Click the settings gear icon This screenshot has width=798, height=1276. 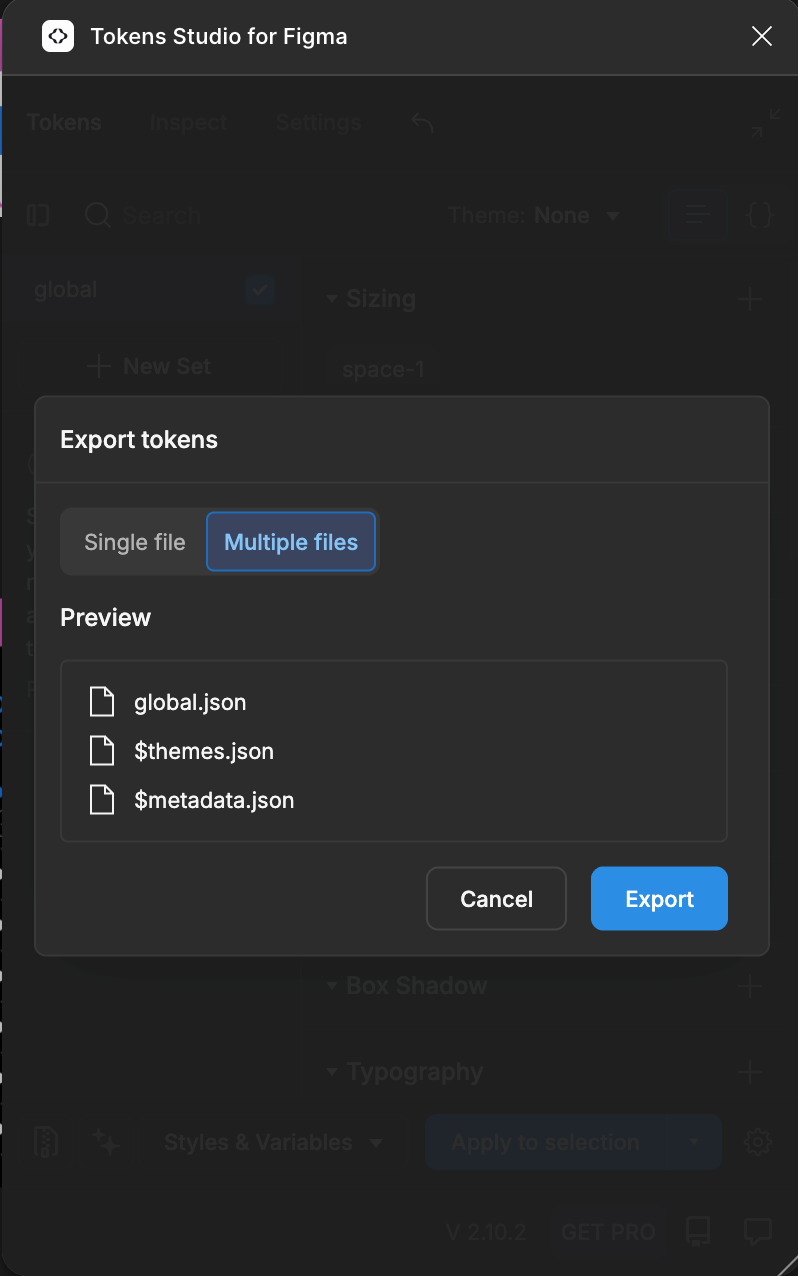(x=759, y=1142)
